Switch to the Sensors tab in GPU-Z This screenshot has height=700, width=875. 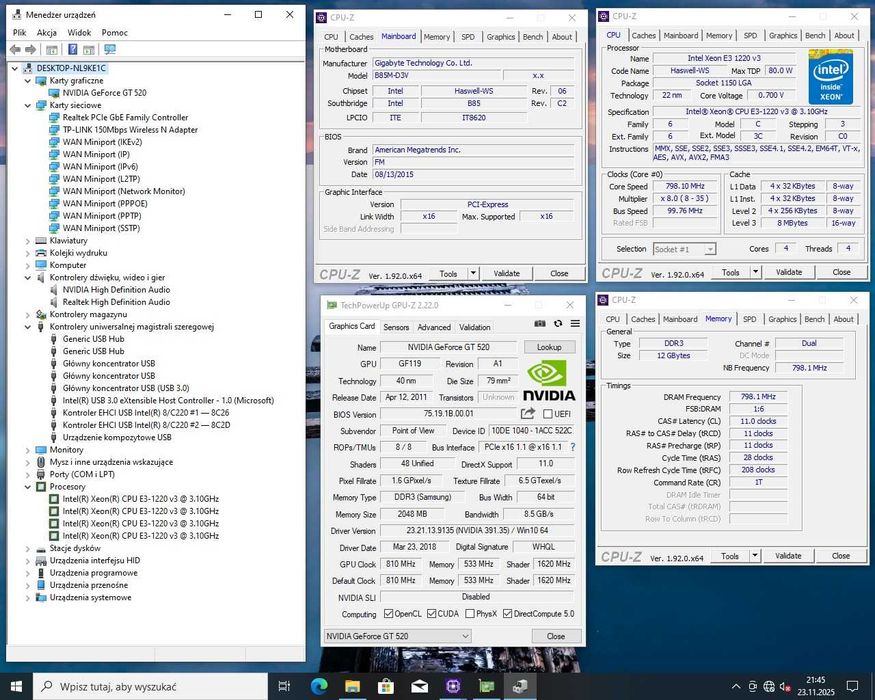coord(396,327)
